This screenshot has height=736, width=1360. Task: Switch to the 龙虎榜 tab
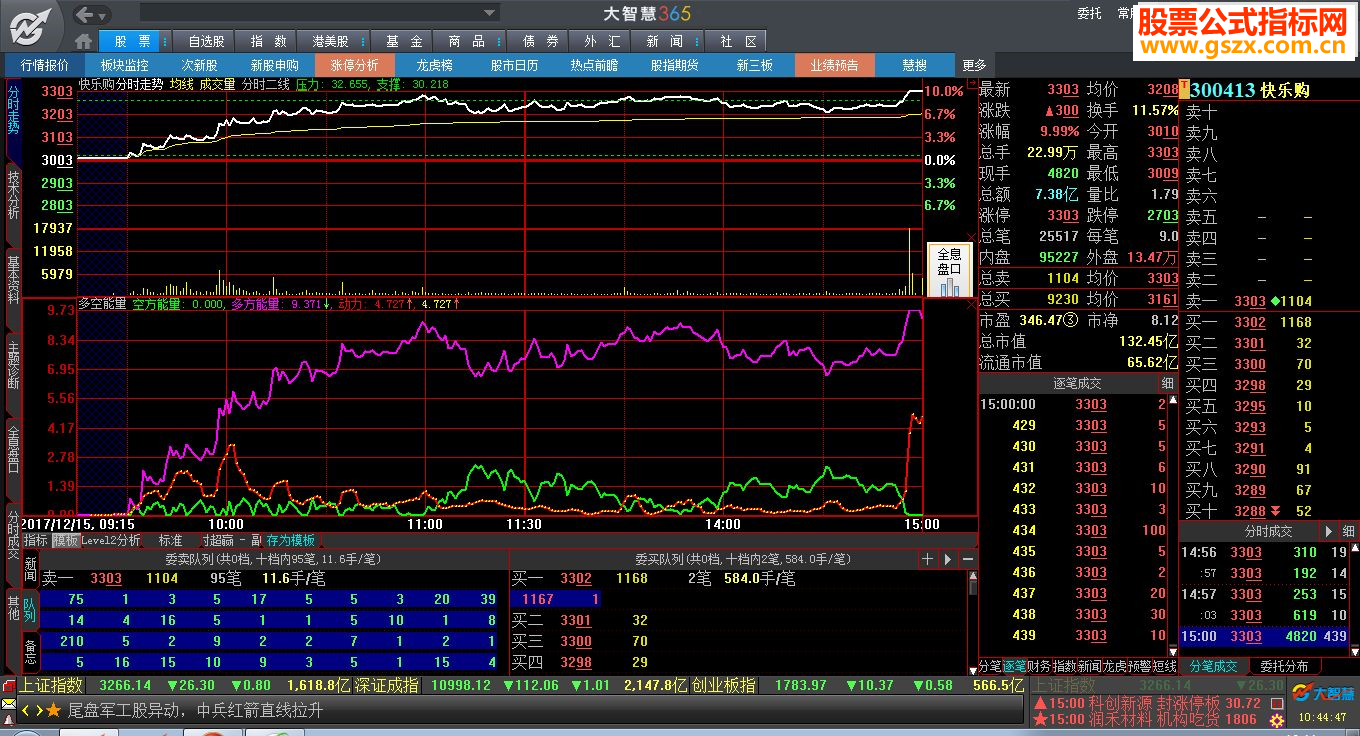coord(434,65)
